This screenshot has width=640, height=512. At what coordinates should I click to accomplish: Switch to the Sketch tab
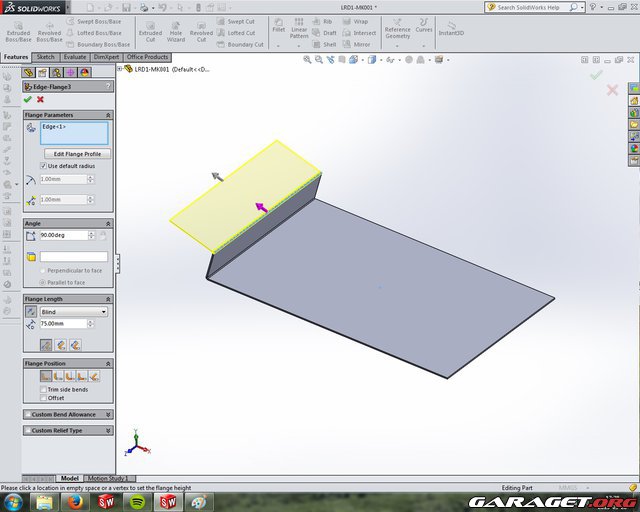click(x=46, y=57)
